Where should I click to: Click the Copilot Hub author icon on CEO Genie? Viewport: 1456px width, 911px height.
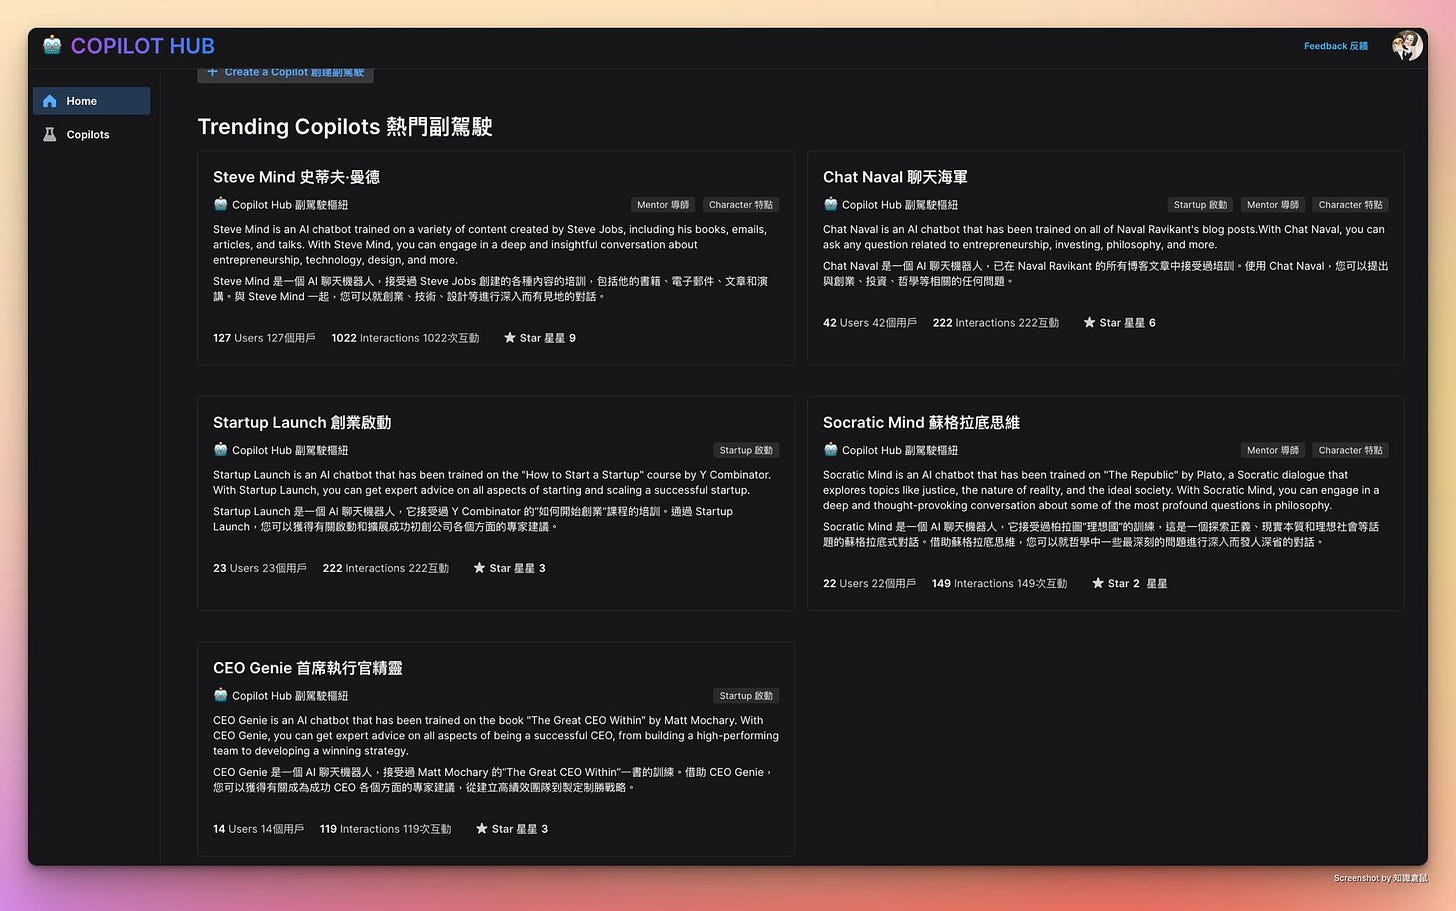(x=220, y=695)
